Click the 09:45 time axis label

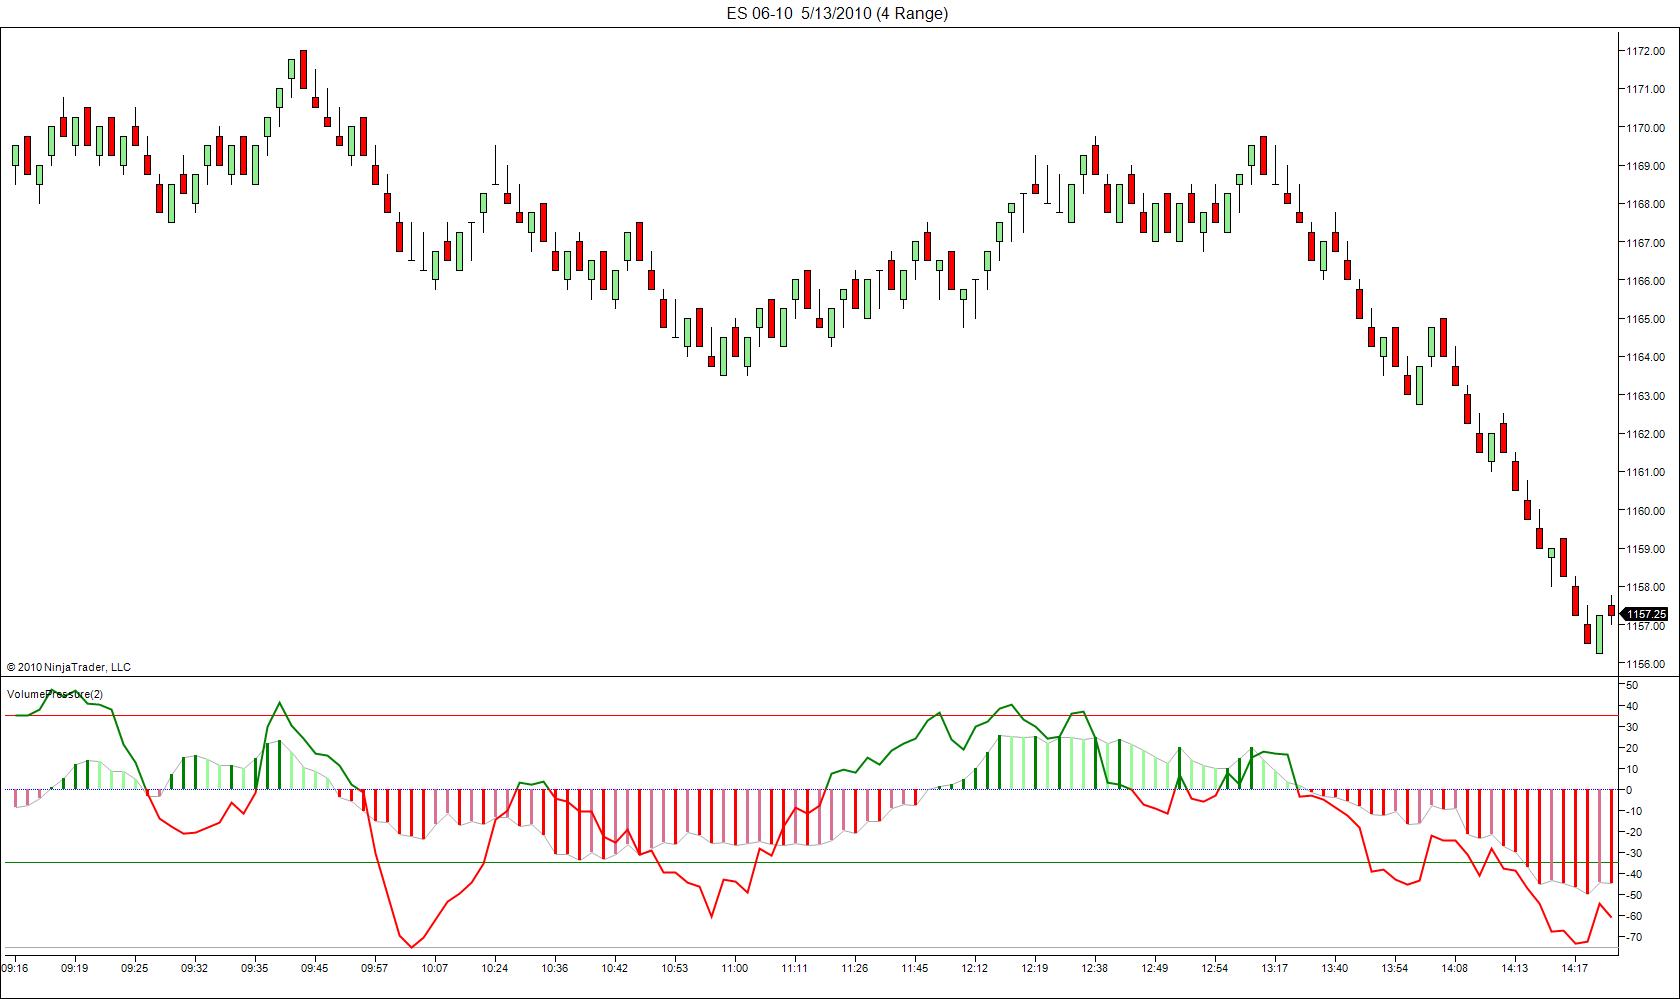point(315,968)
